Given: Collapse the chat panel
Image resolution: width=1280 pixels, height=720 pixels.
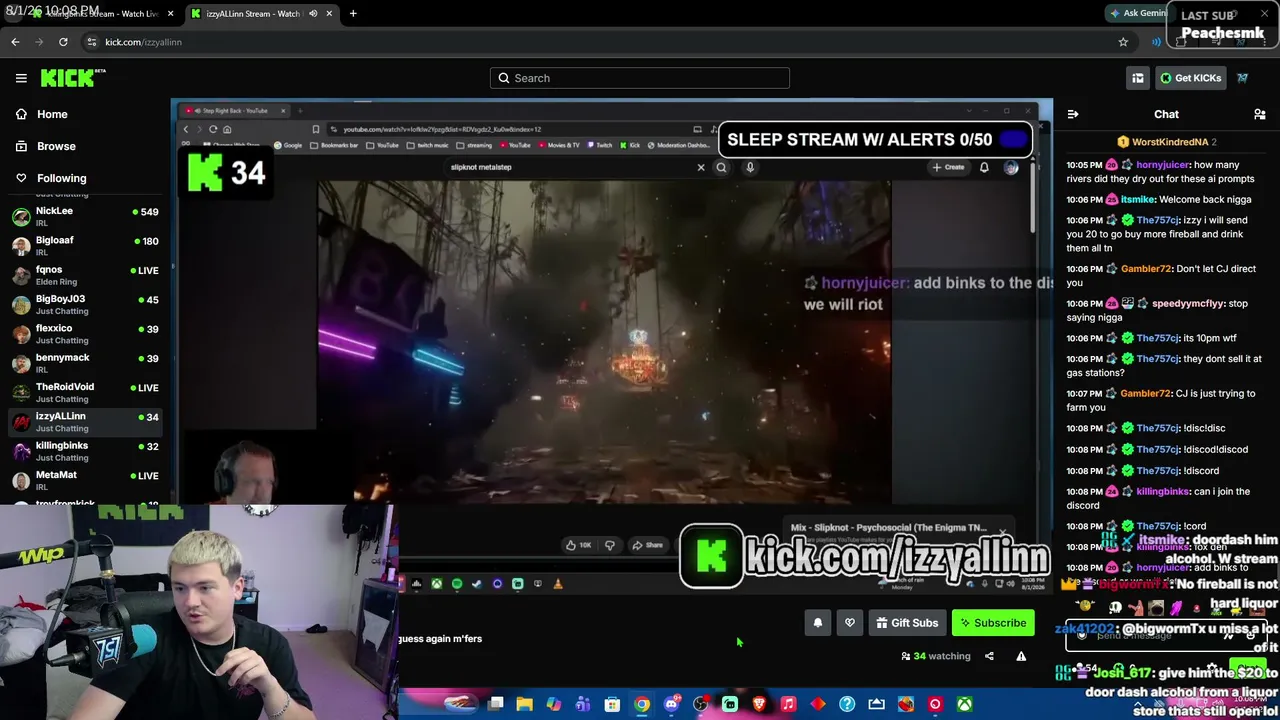Looking at the screenshot, I should (x=1073, y=115).
